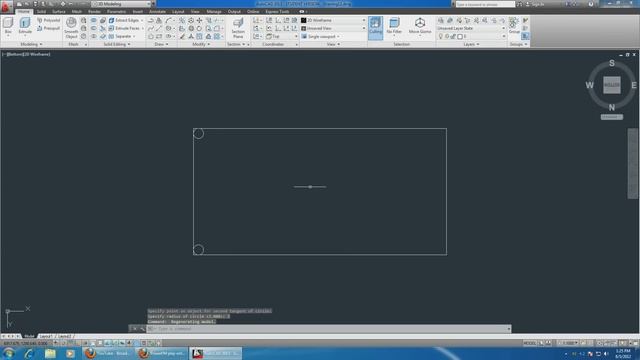Screen dimensions: 640x360
Task: Click the search keyword input field
Action: (x=485, y=4)
